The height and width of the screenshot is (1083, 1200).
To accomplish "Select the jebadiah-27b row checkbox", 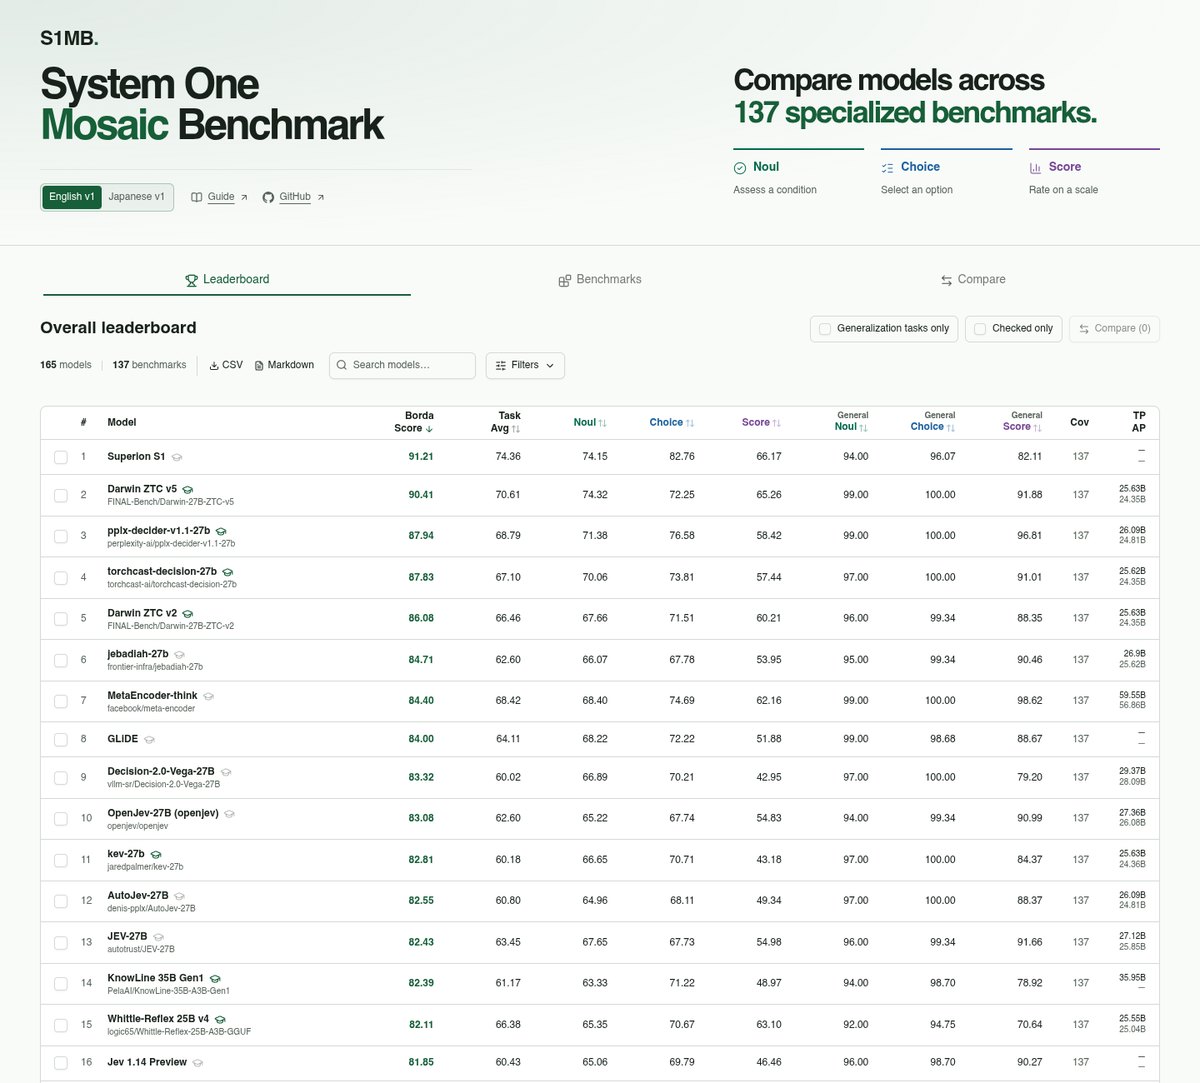I will coord(61,661).
